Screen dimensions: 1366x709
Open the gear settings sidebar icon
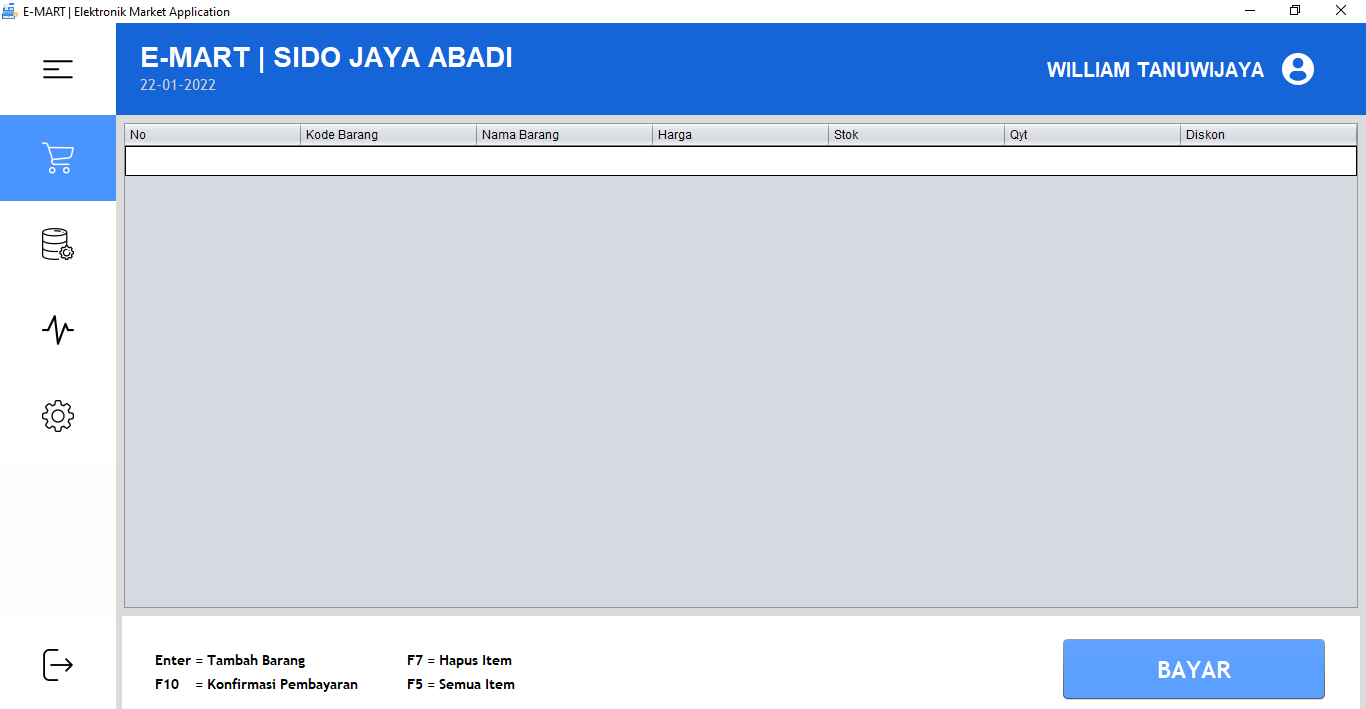coord(57,416)
